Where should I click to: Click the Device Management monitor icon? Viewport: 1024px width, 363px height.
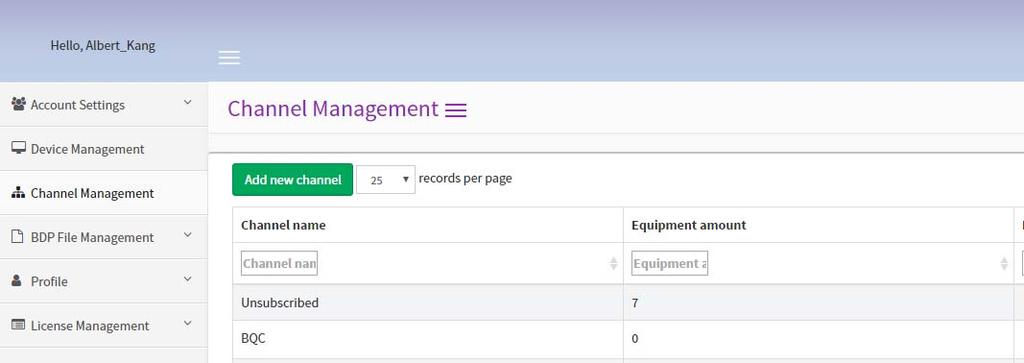tap(18, 148)
